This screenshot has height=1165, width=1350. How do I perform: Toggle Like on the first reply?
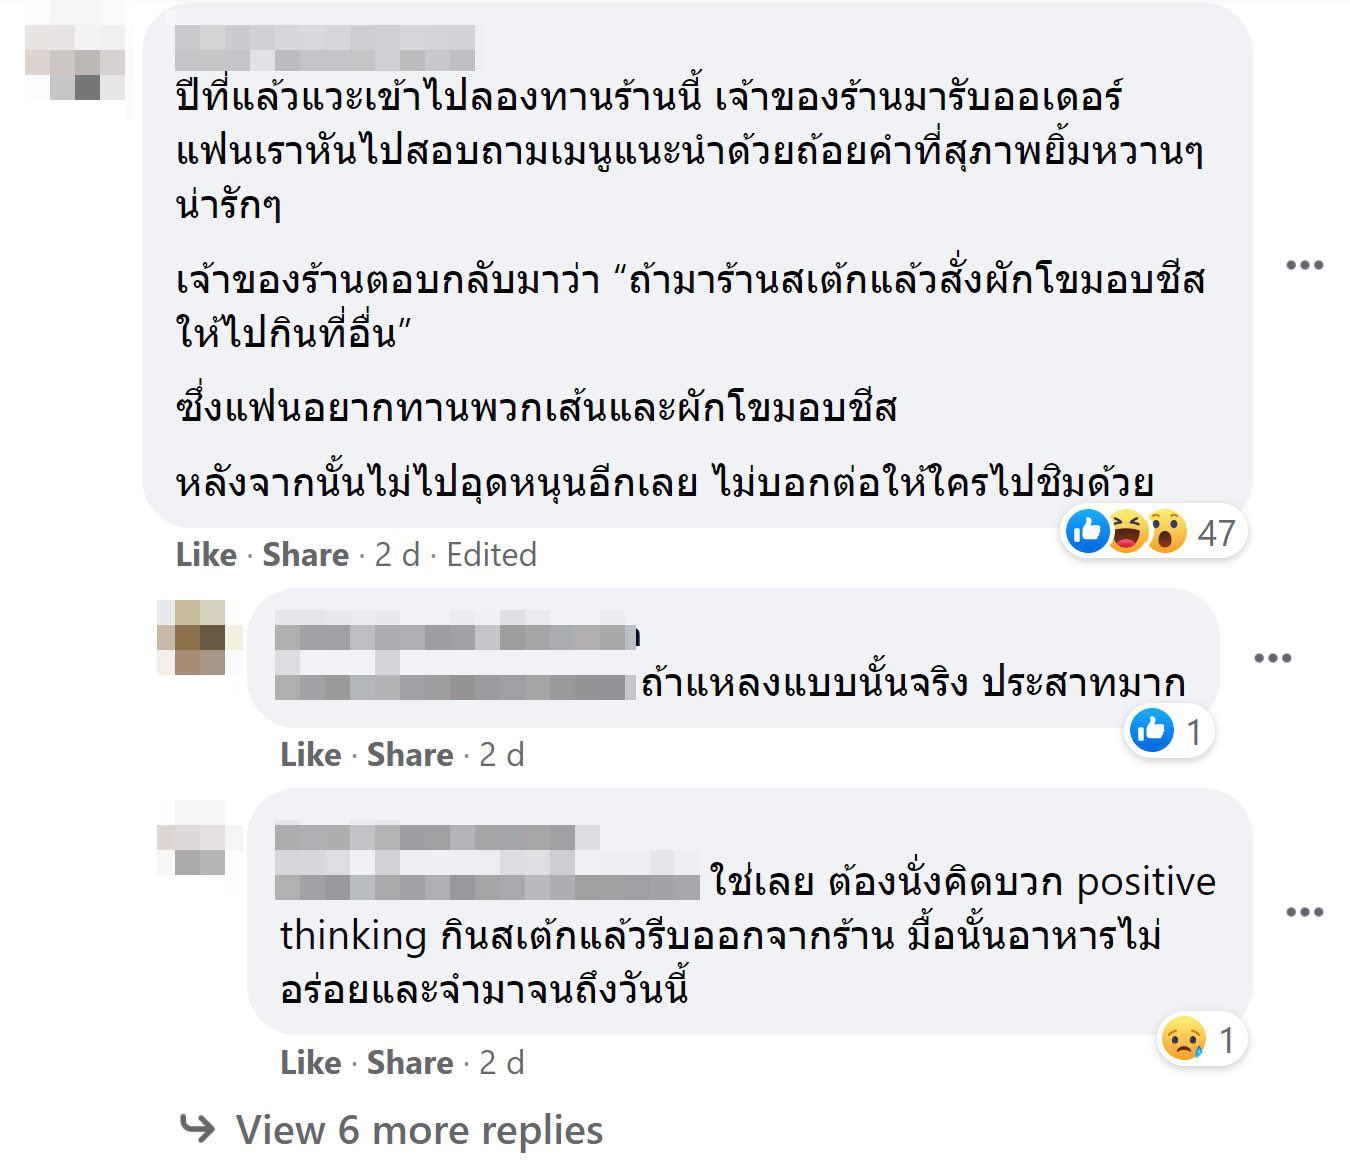313,755
